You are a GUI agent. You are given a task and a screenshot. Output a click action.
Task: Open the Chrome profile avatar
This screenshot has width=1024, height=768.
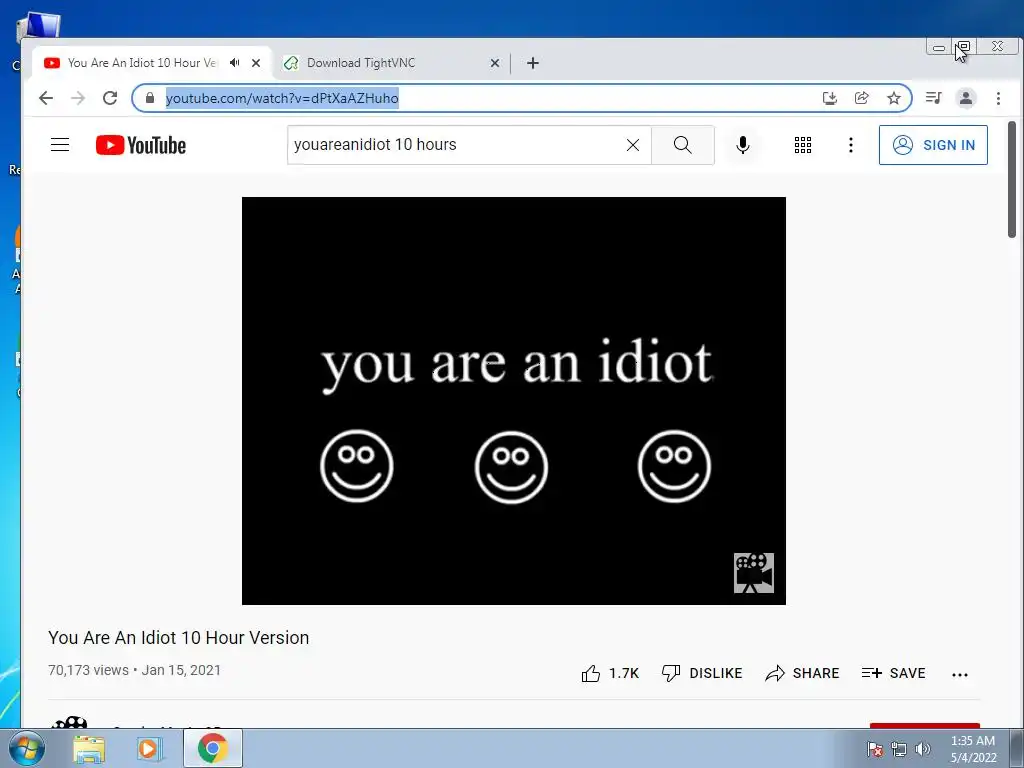tap(965, 98)
